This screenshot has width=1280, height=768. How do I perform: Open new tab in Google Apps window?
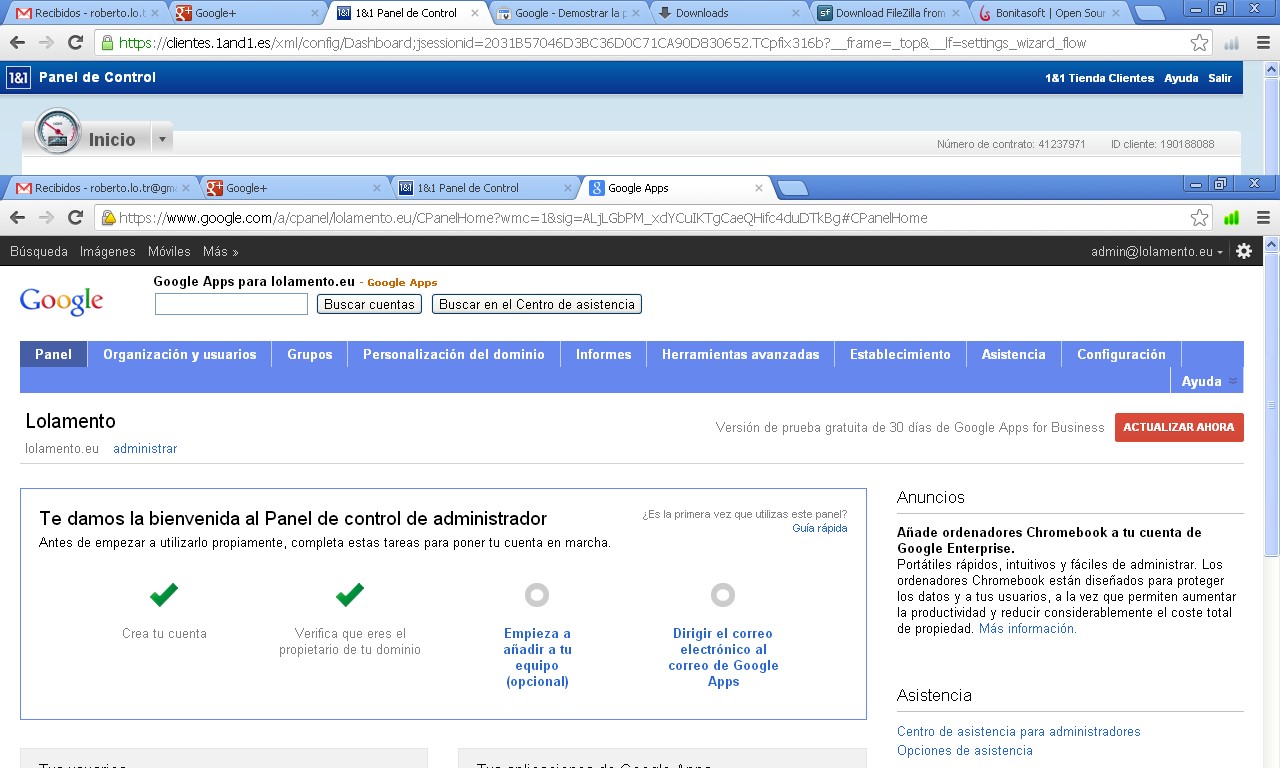point(792,188)
